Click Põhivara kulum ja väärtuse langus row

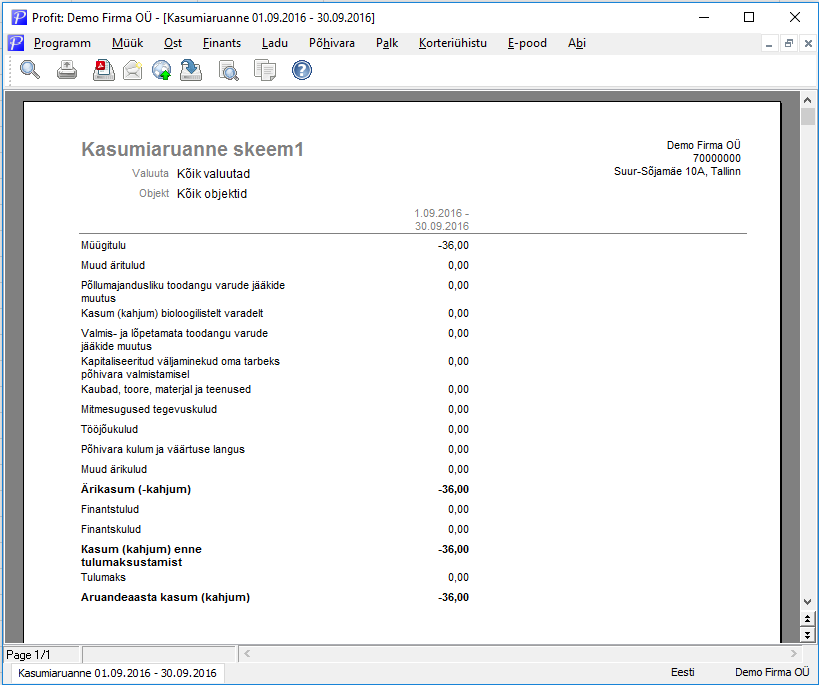pyautogui.click(x=275, y=449)
